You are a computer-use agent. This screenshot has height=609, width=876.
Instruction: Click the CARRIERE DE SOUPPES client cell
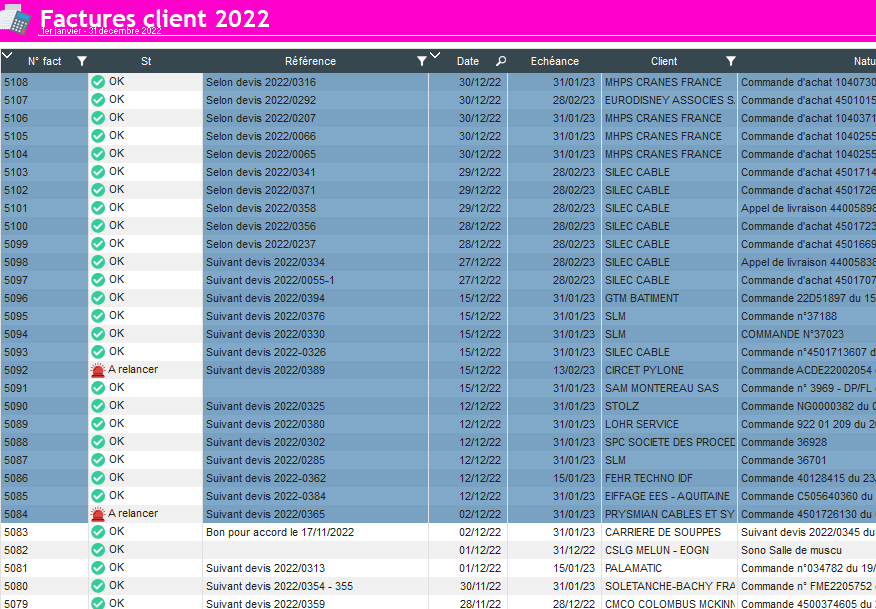coord(662,532)
